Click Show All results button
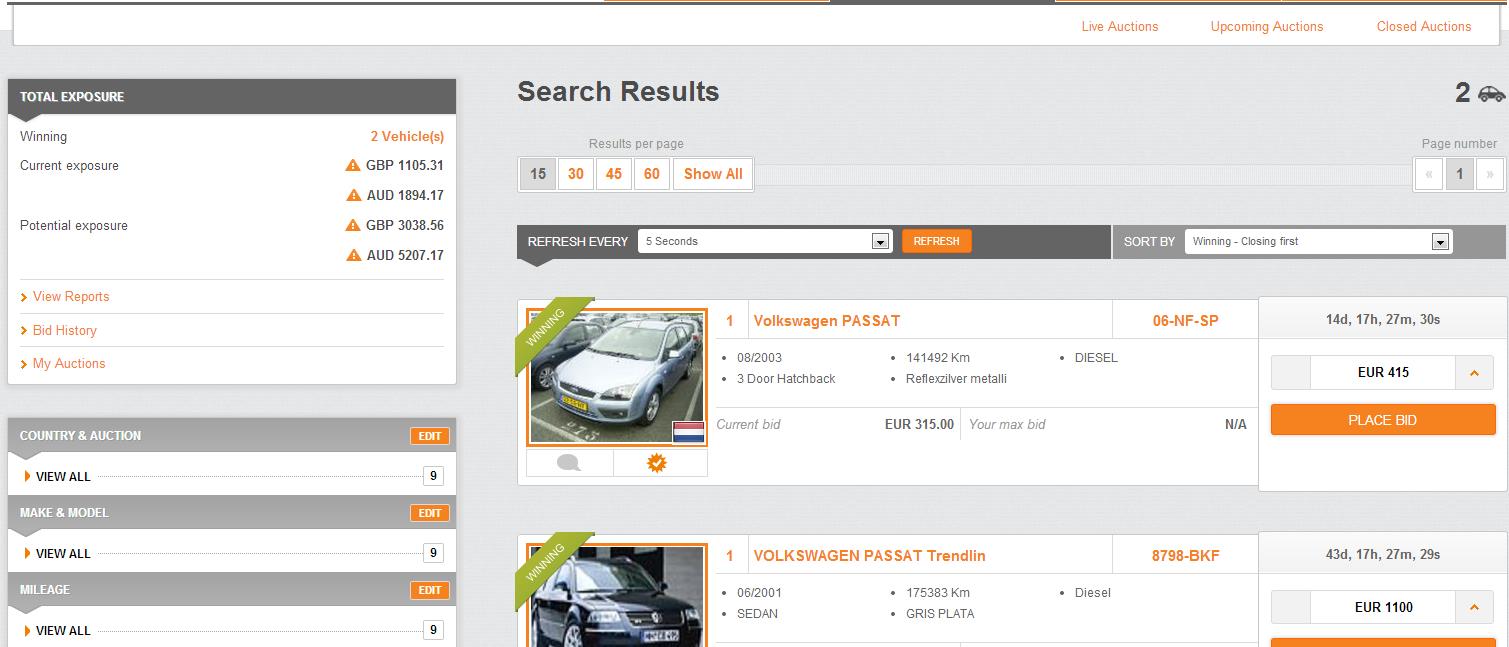This screenshot has width=1509, height=647. coord(713,174)
